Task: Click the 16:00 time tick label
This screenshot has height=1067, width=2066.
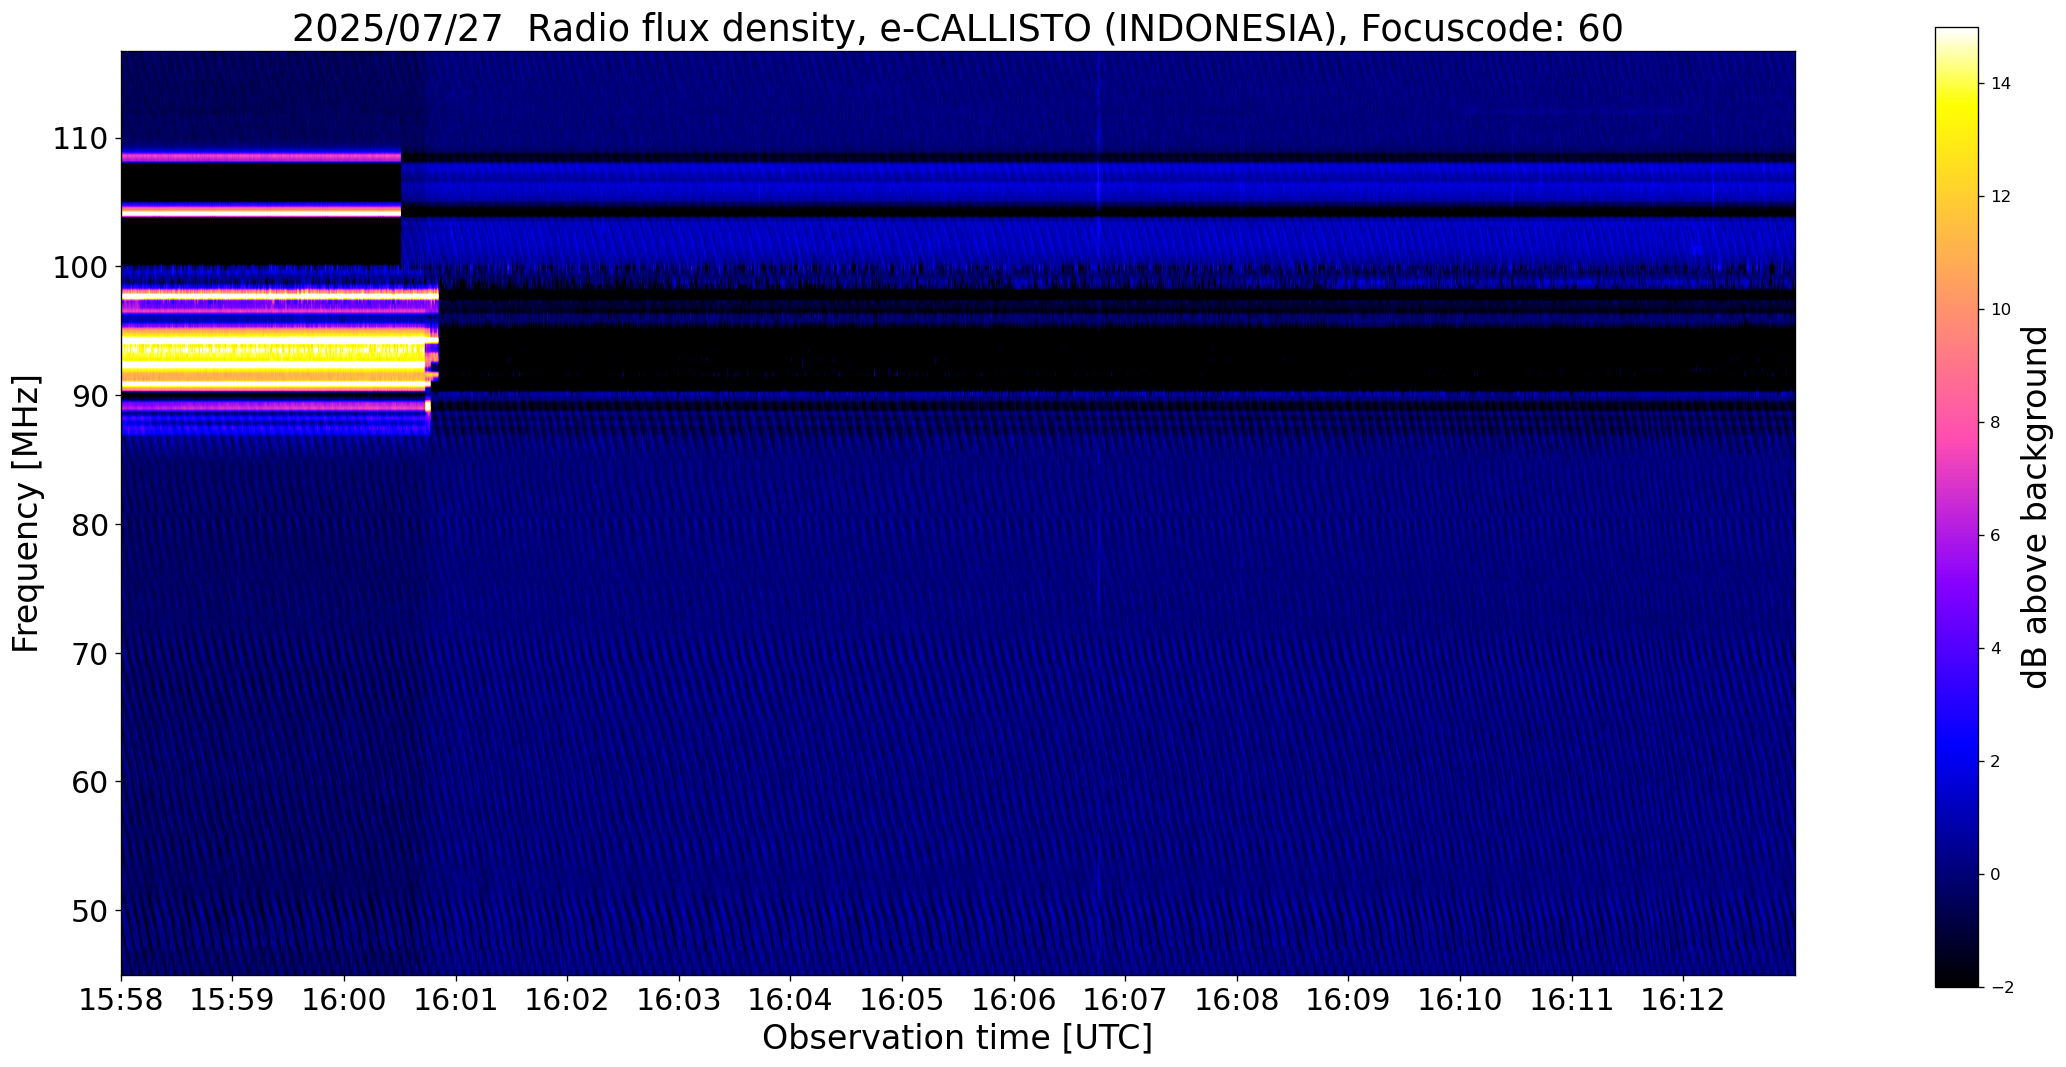Action: pyautogui.click(x=345, y=999)
